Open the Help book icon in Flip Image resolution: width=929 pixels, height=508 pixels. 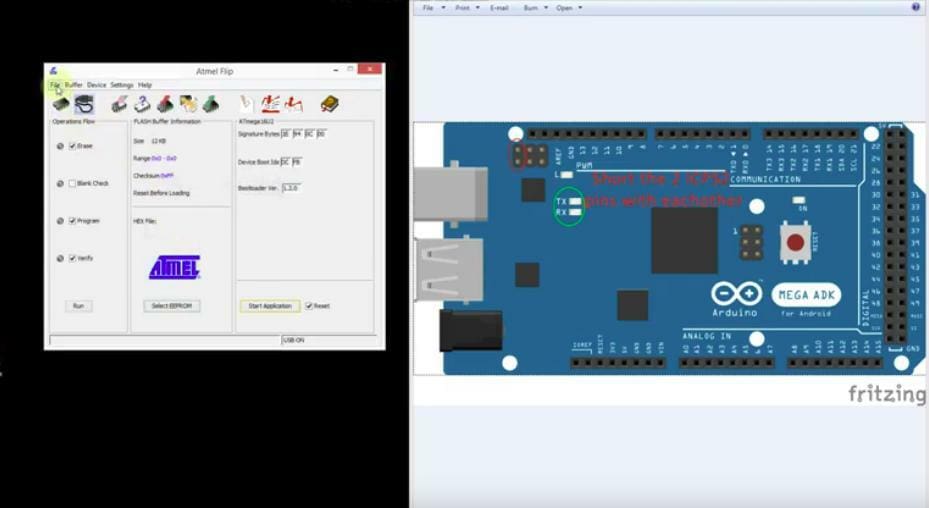[x=329, y=104]
